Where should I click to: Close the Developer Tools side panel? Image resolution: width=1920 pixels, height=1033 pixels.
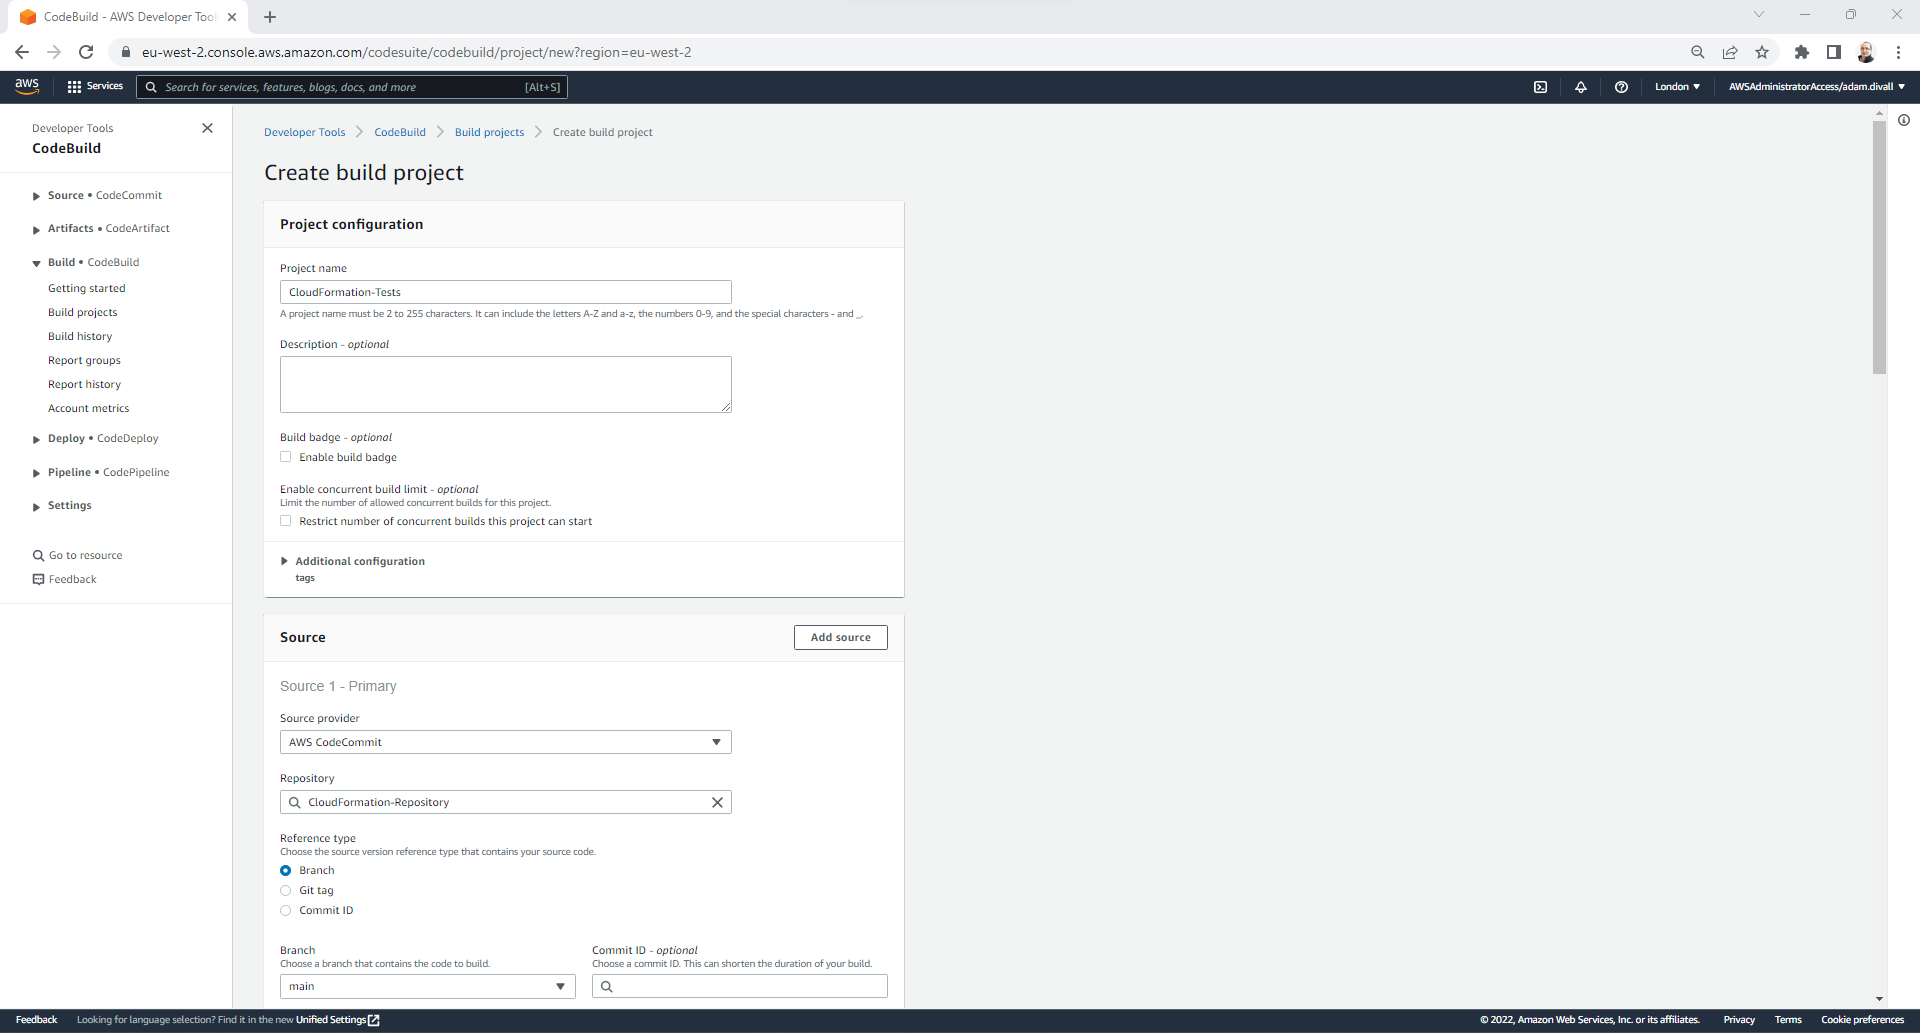pyautogui.click(x=207, y=128)
